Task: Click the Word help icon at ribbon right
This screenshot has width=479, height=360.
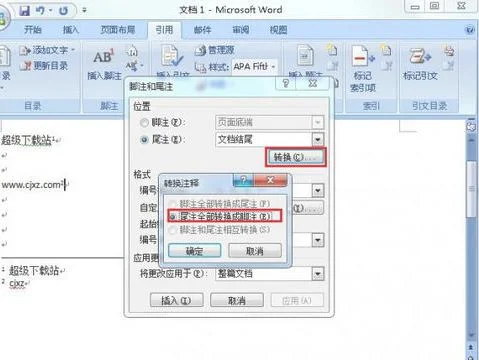Action: 469,30
